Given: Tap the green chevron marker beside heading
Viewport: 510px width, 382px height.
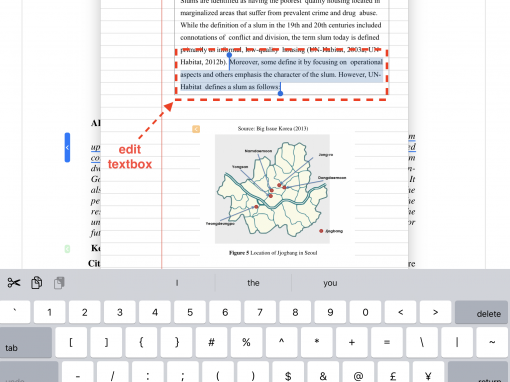Looking at the screenshot, I should pyautogui.click(x=67, y=249).
